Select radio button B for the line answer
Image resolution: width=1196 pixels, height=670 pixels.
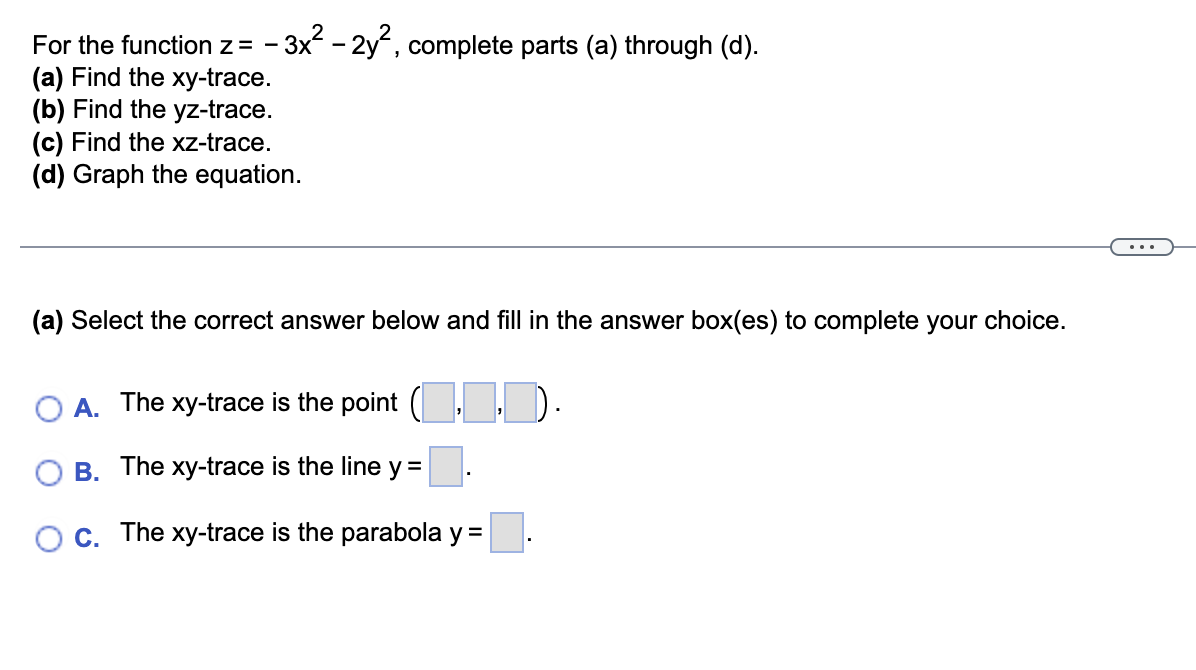click(47, 473)
